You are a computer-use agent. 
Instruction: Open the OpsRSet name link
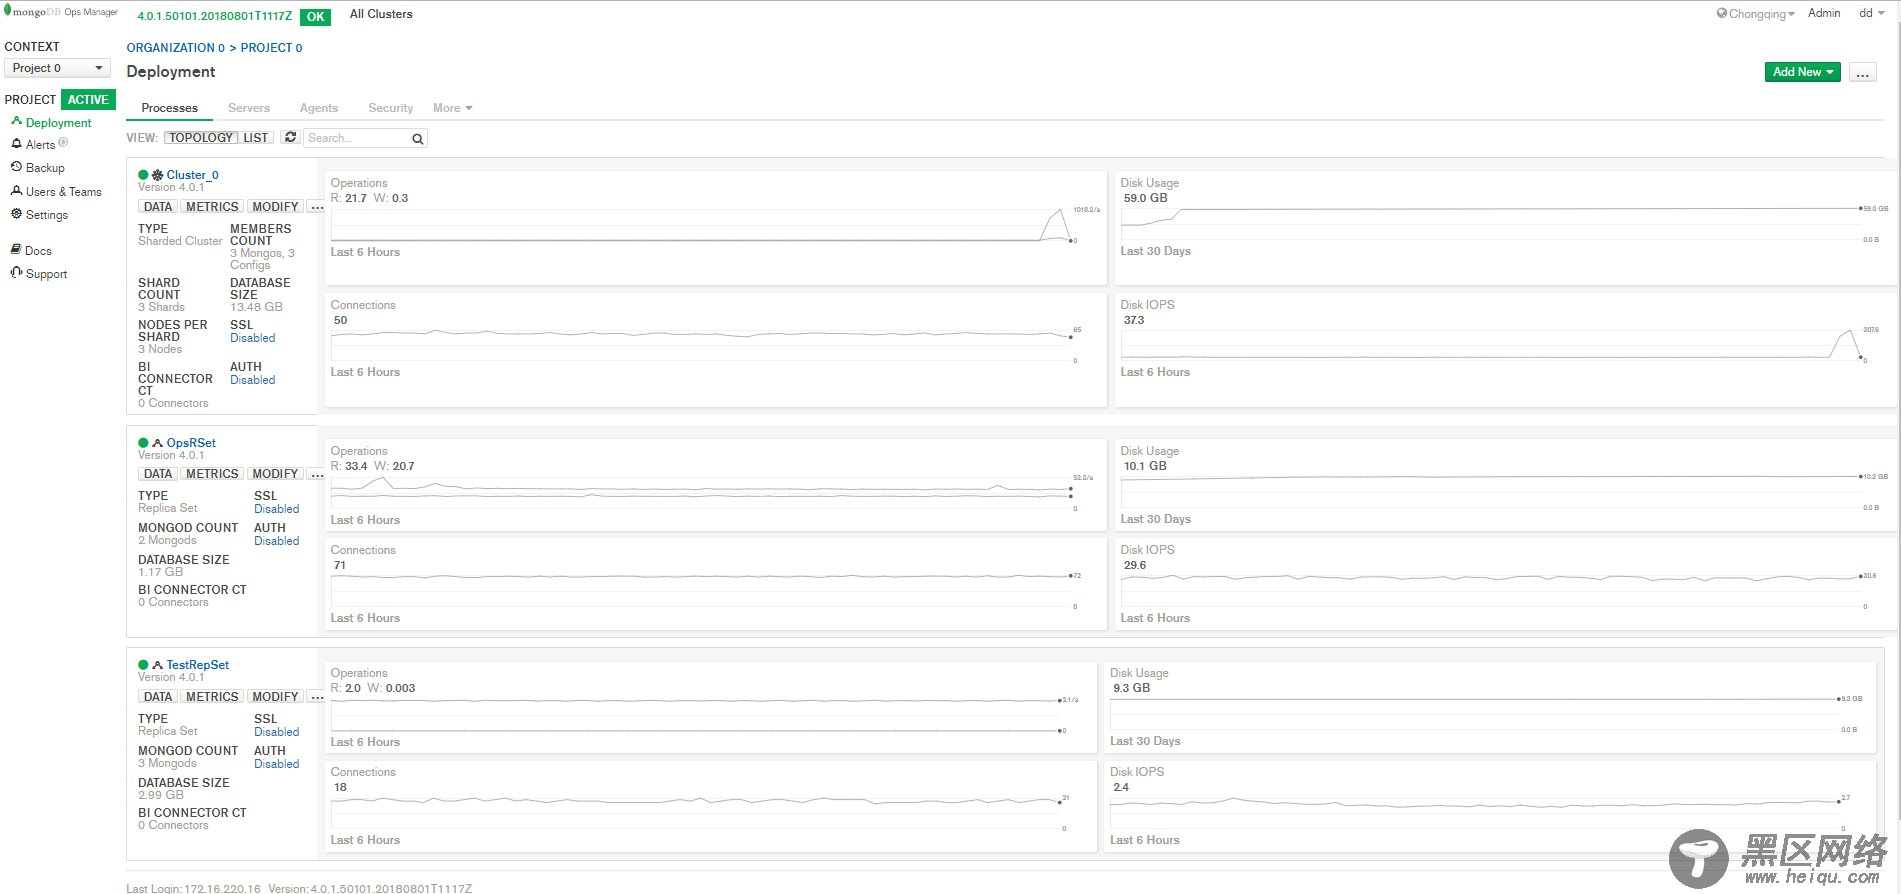click(191, 443)
